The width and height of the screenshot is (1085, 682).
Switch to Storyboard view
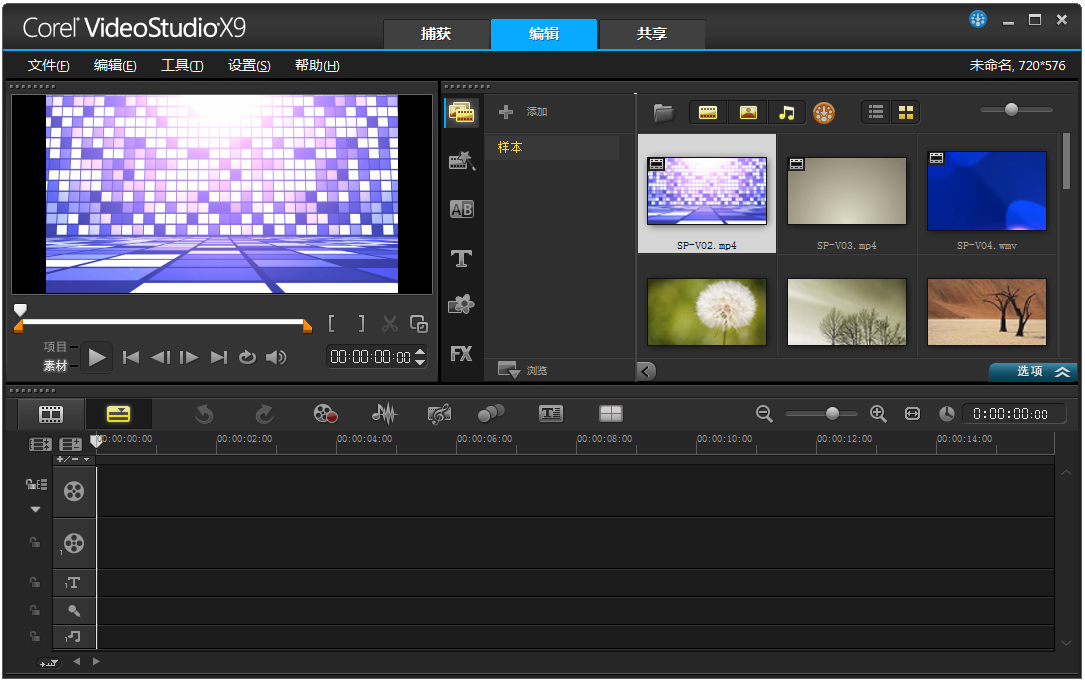tap(51, 414)
